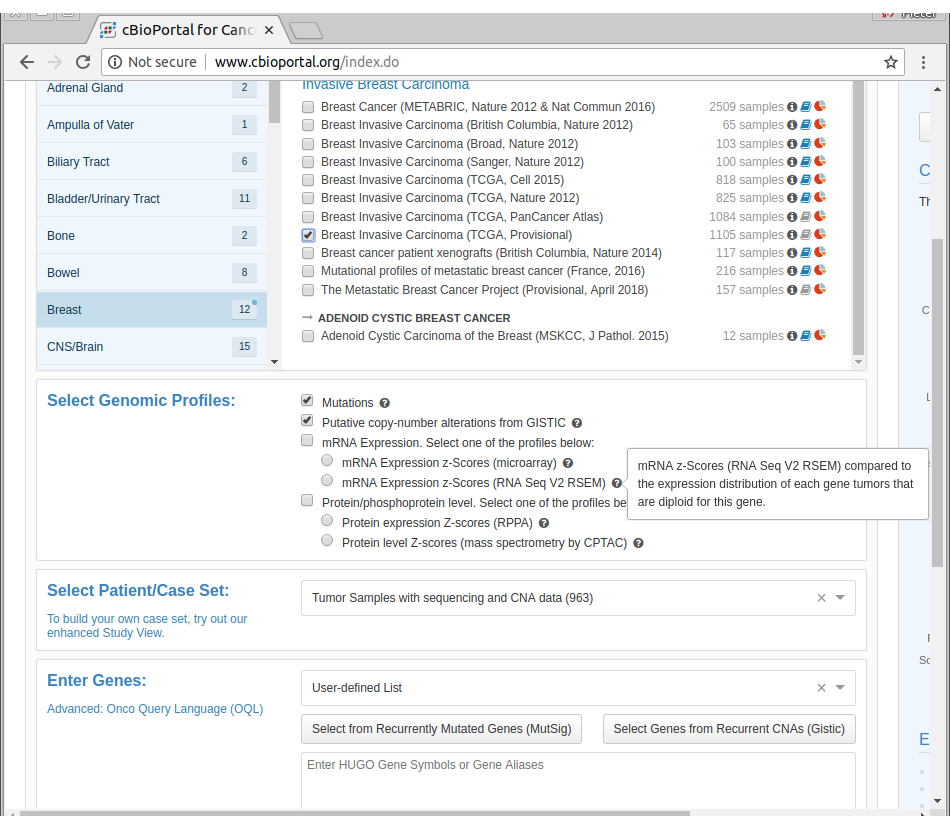Click the info icon beside the METABRIC breast study
This screenshot has height=829, width=950.
791,106
